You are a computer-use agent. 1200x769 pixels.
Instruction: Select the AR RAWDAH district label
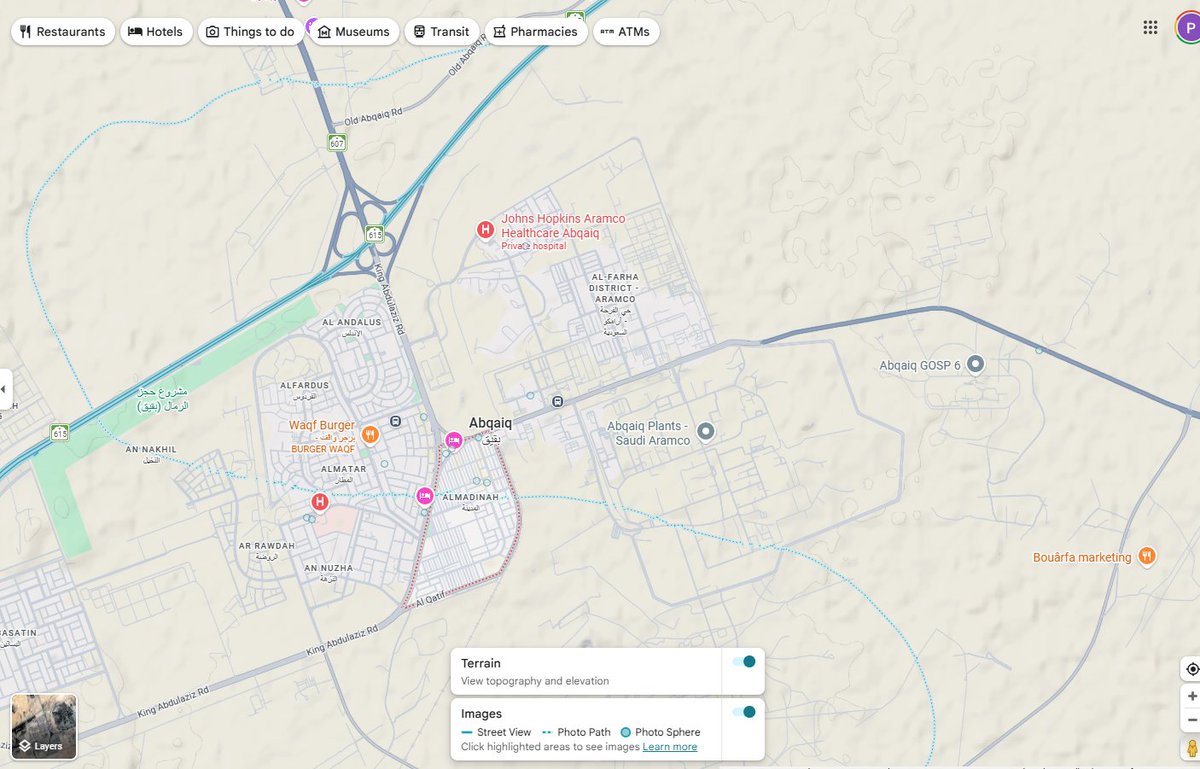point(267,546)
